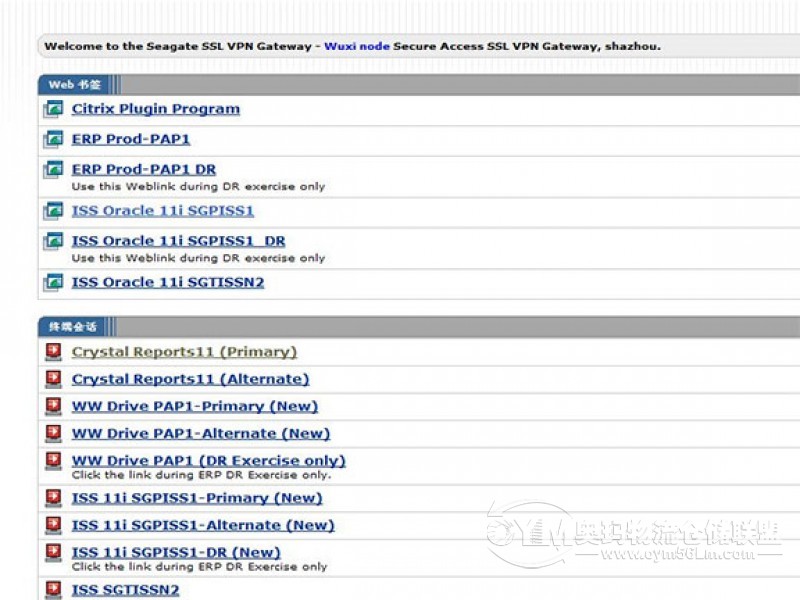Viewport: 800px width, 600px height.
Task: Click the terminal icon beside ISS 11i SGPISS1-DR (New)
Action: click(x=53, y=552)
